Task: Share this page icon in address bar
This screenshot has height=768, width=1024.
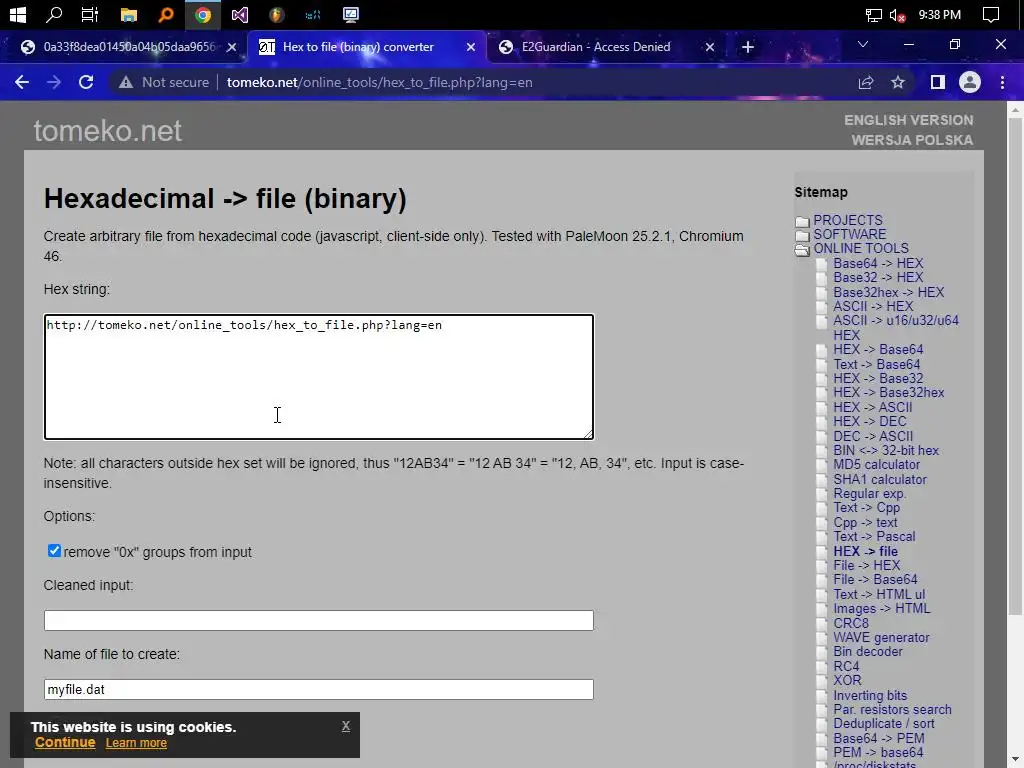Action: point(866,82)
